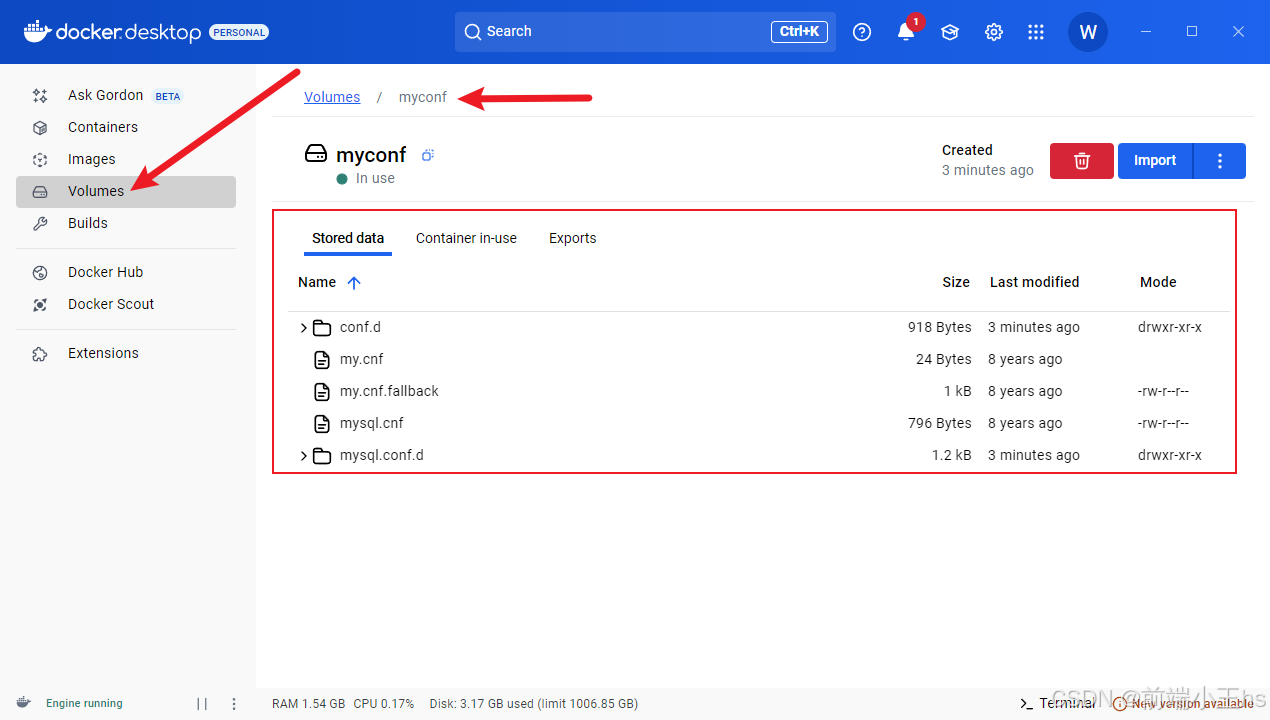Select the conf.d folder name
This screenshot has width=1270, height=720.
click(360, 328)
